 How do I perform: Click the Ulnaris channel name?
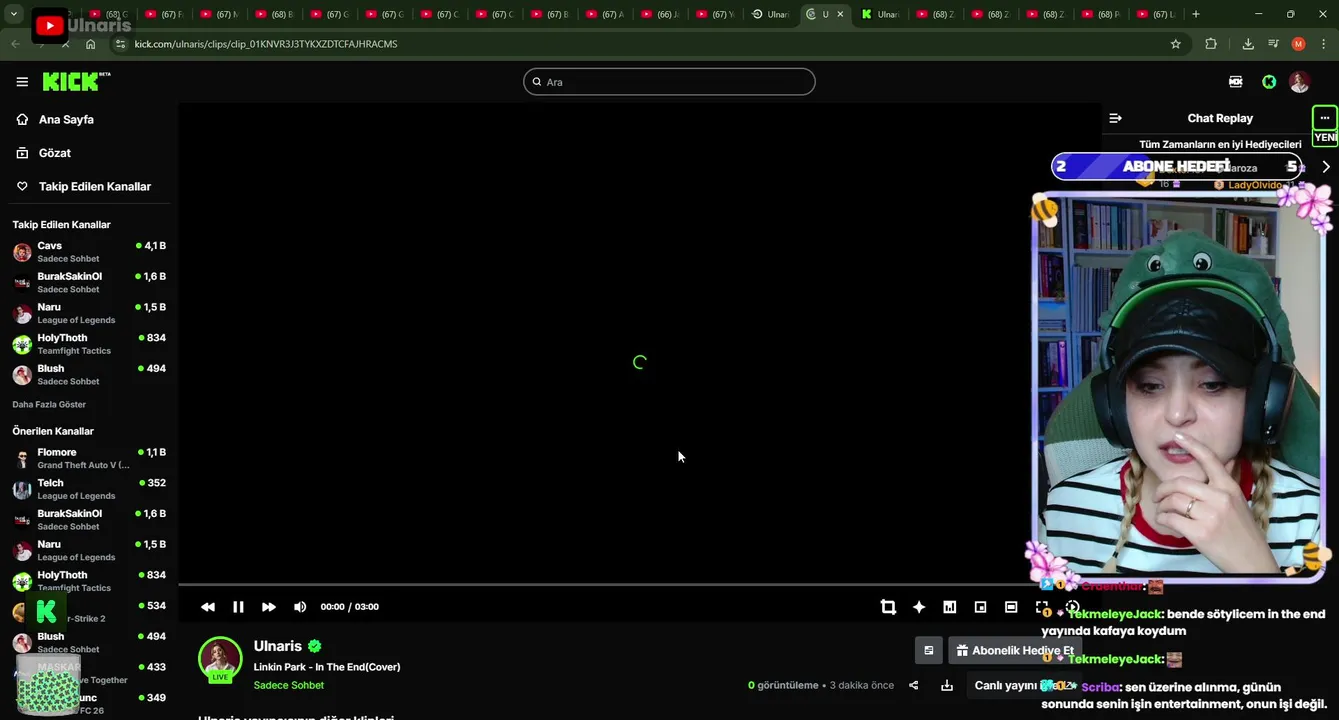pos(278,646)
